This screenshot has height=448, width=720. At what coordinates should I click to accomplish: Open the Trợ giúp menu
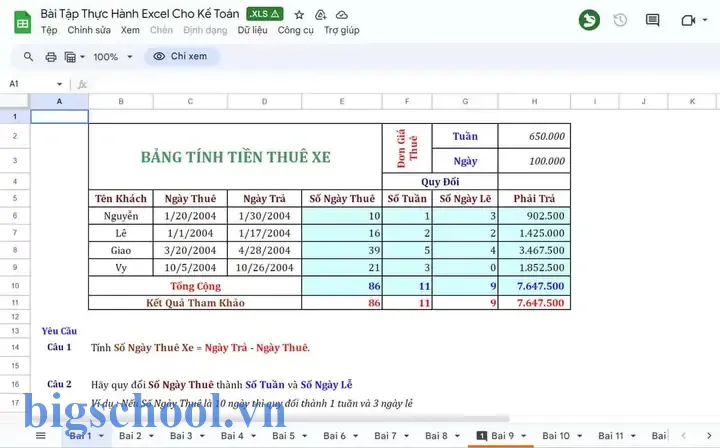coord(342,30)
